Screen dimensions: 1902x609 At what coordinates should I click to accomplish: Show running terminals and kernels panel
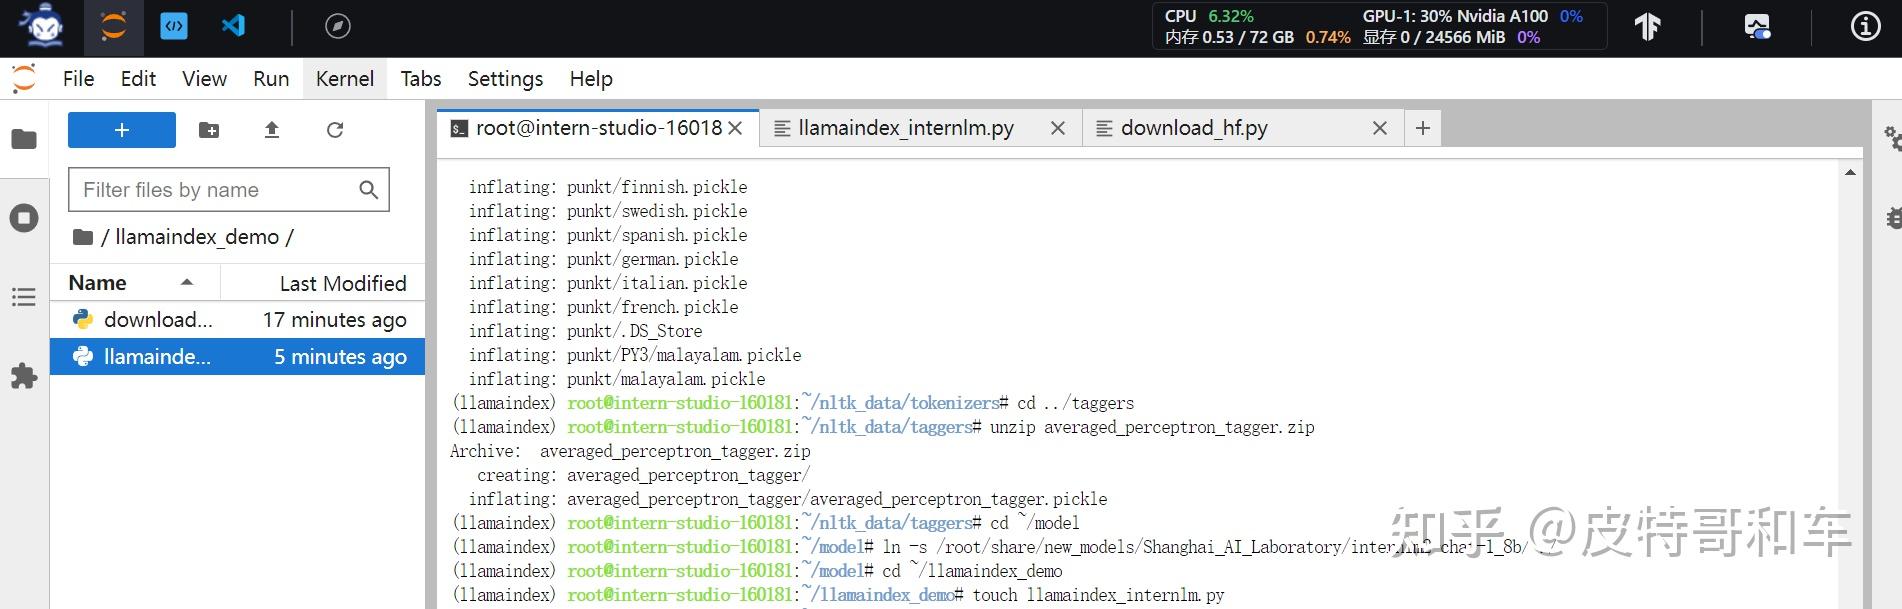pyautogui.click(x=24, y=218)
